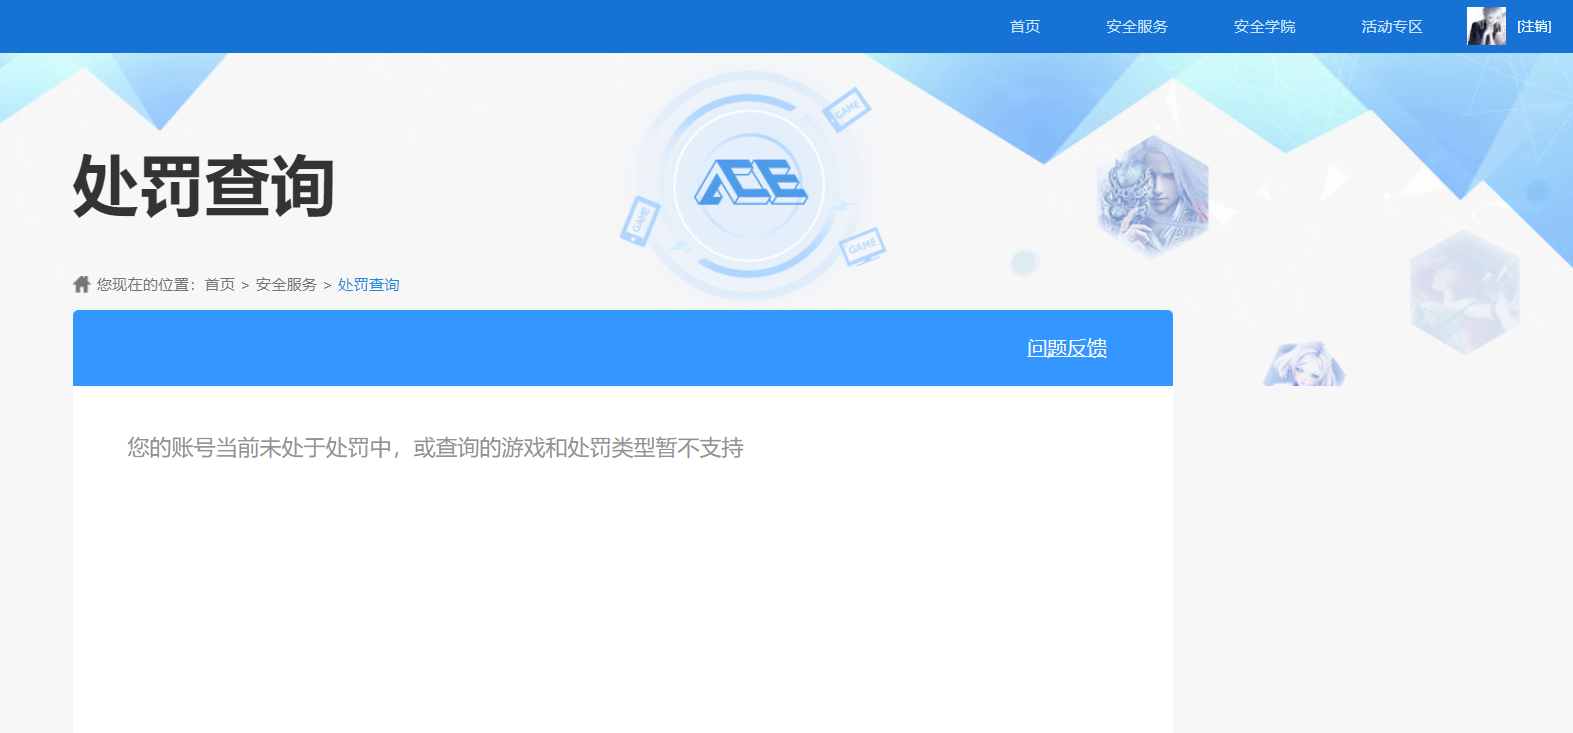This screenshot has height=733, width=1573.
Task: Click the 问题反馈 feedback link
Action: pyautogui.click(x=1067, y=348)
